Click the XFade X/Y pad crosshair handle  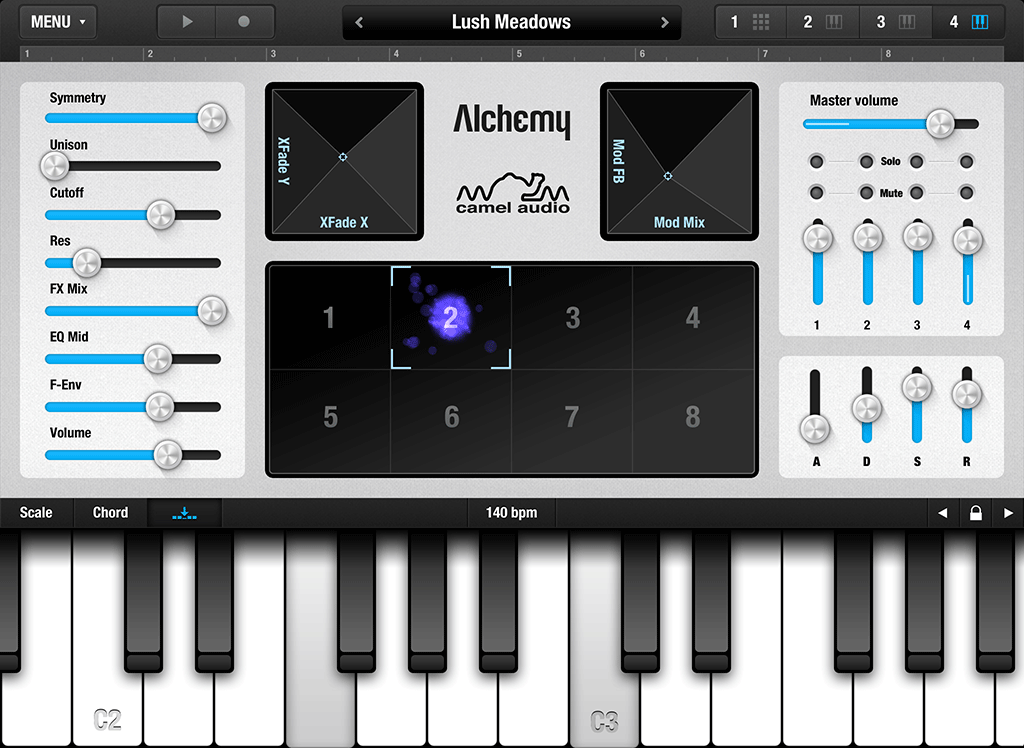click(343, 157)
